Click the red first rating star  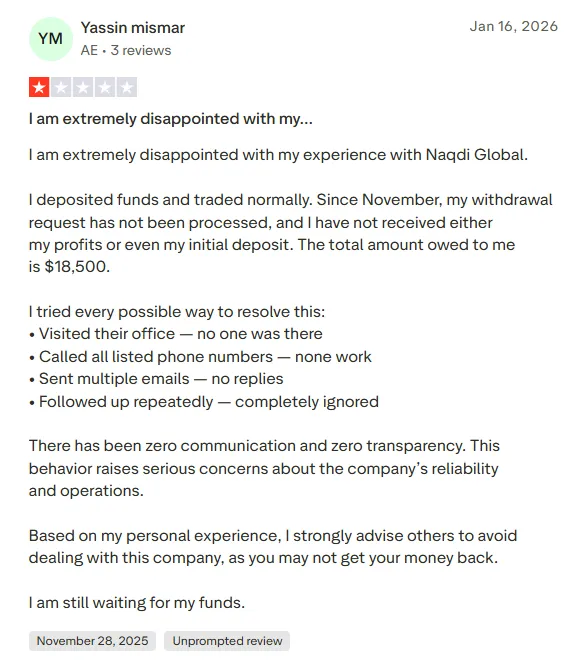click(x=39, y=87)
